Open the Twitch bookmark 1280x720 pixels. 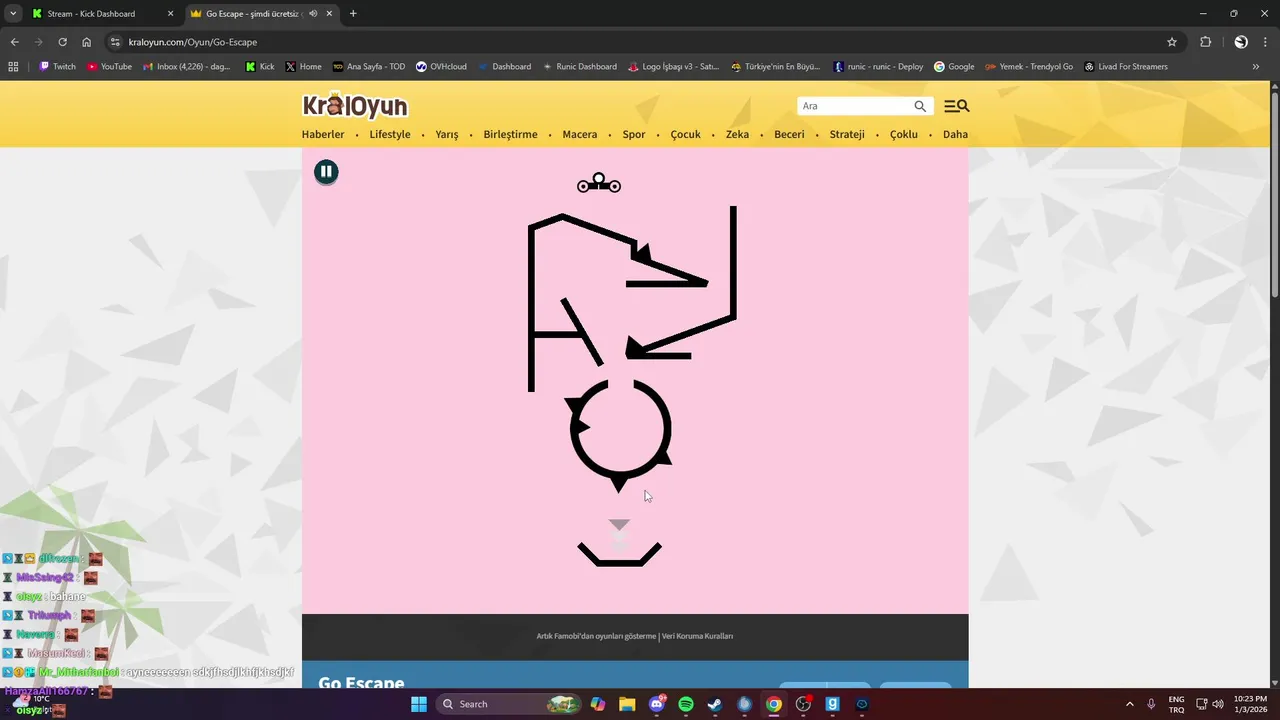click(x=57, y=66)
